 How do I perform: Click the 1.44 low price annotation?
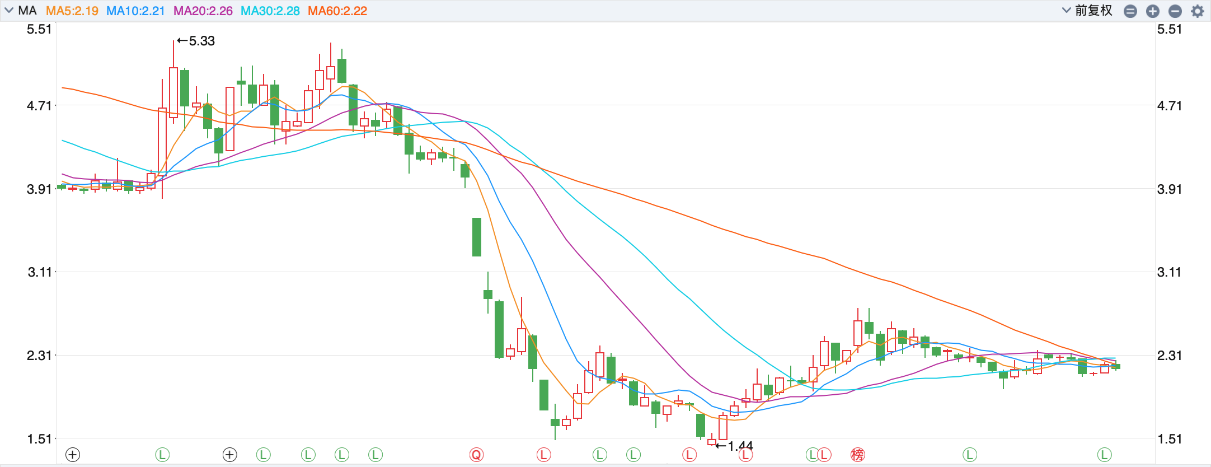coord(739,445)
